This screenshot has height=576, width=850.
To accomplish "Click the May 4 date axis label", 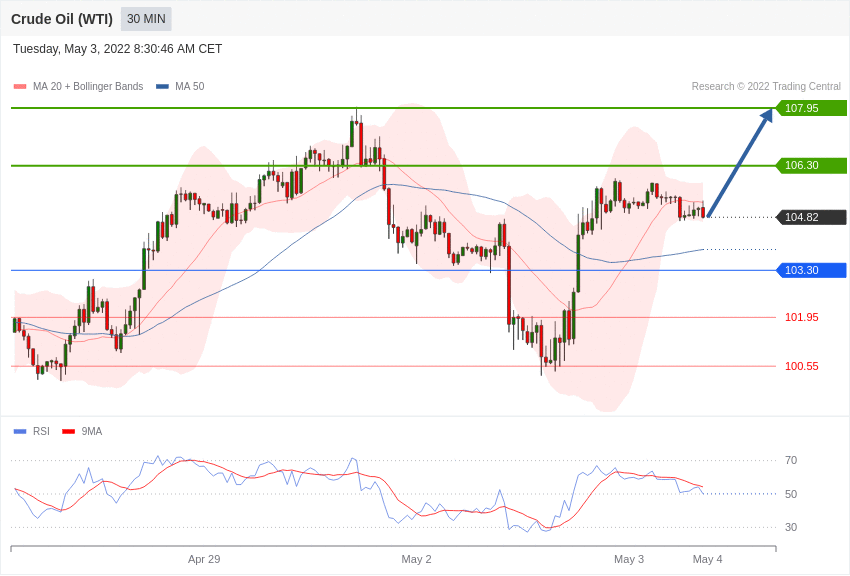I will [x=707, y=559].
